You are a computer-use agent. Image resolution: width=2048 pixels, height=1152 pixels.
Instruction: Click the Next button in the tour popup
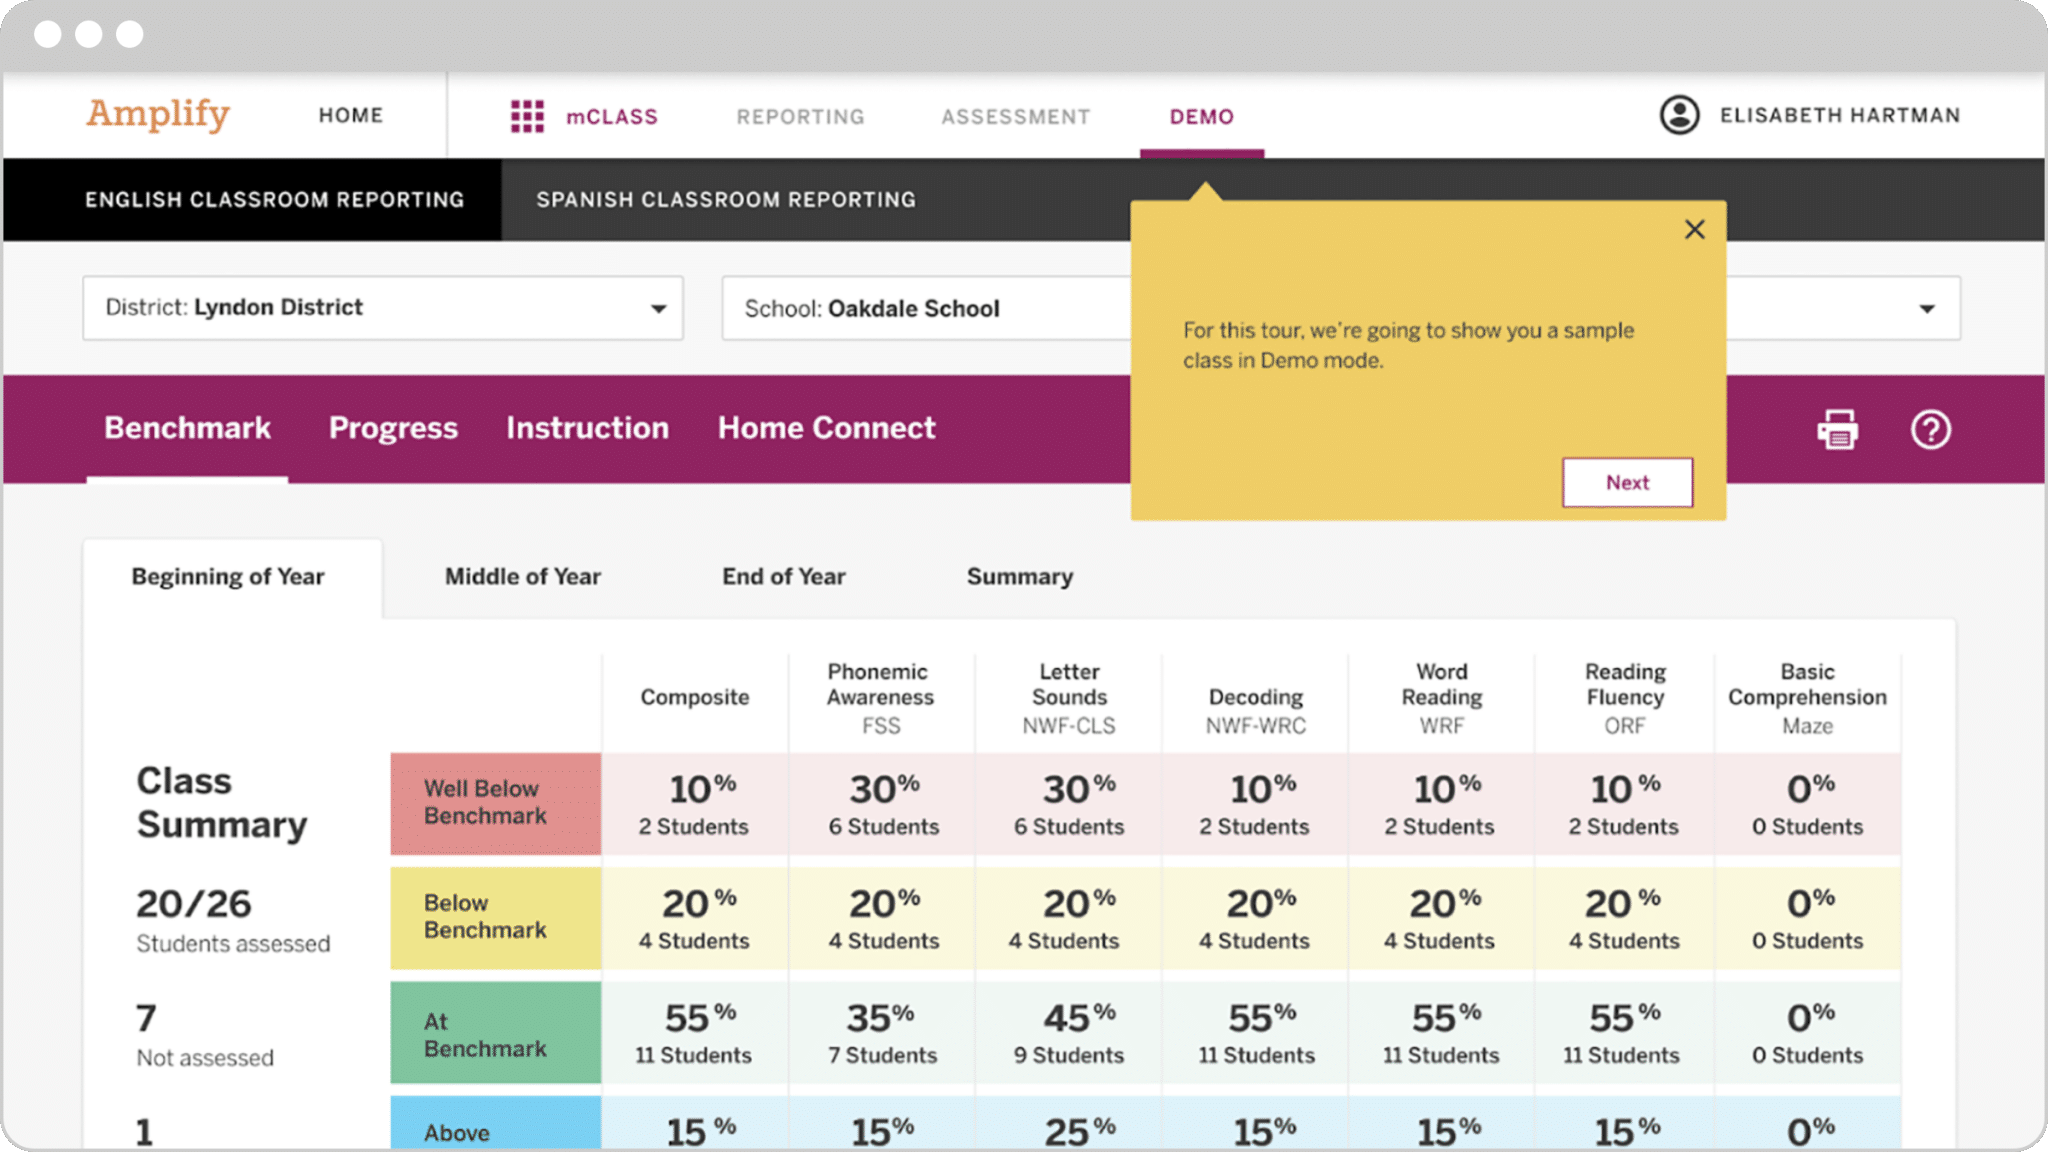pyautogui.click(x=1627, y=482)
